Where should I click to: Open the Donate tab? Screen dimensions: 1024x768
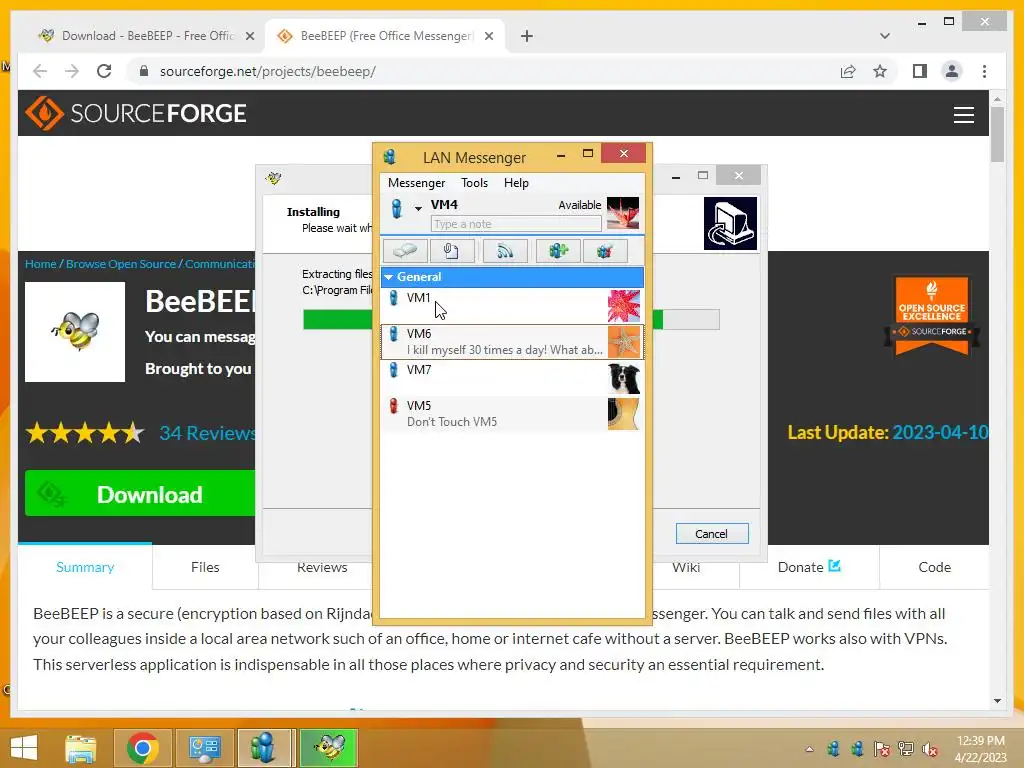point(809,567)
